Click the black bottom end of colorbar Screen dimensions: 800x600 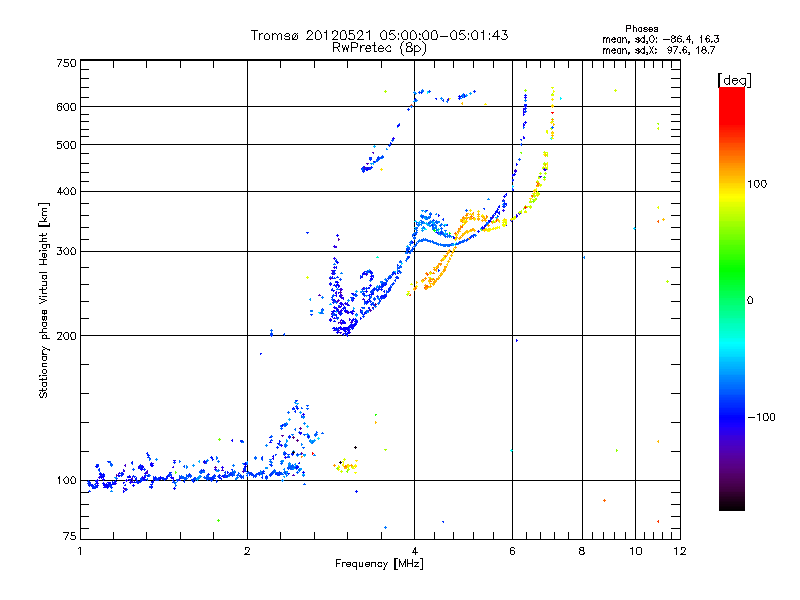732,503
